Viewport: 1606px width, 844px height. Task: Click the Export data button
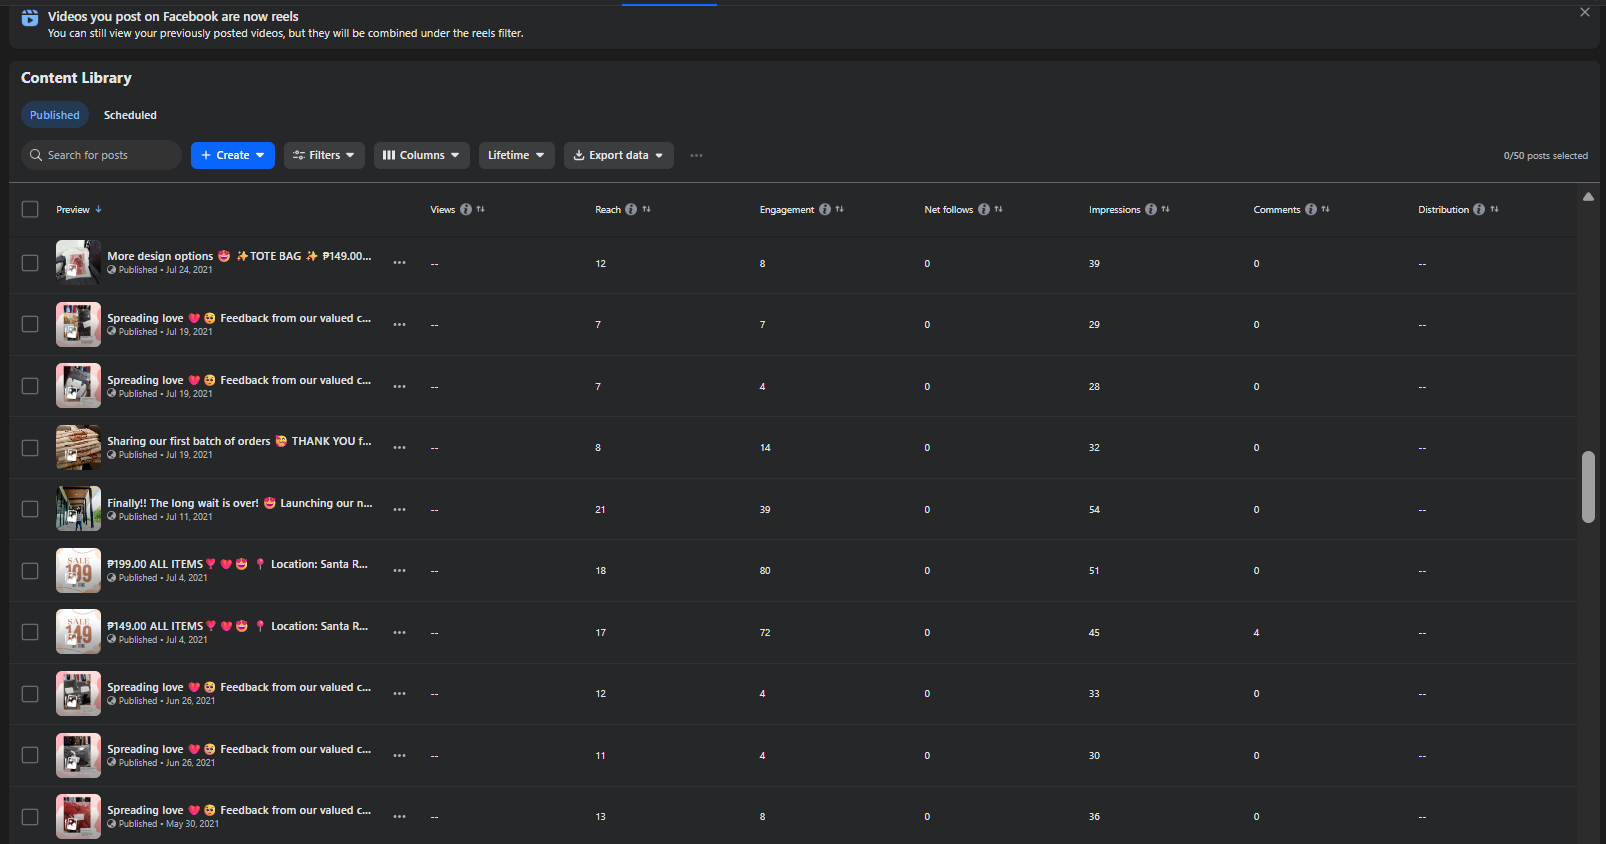click(x=618, y=156)
